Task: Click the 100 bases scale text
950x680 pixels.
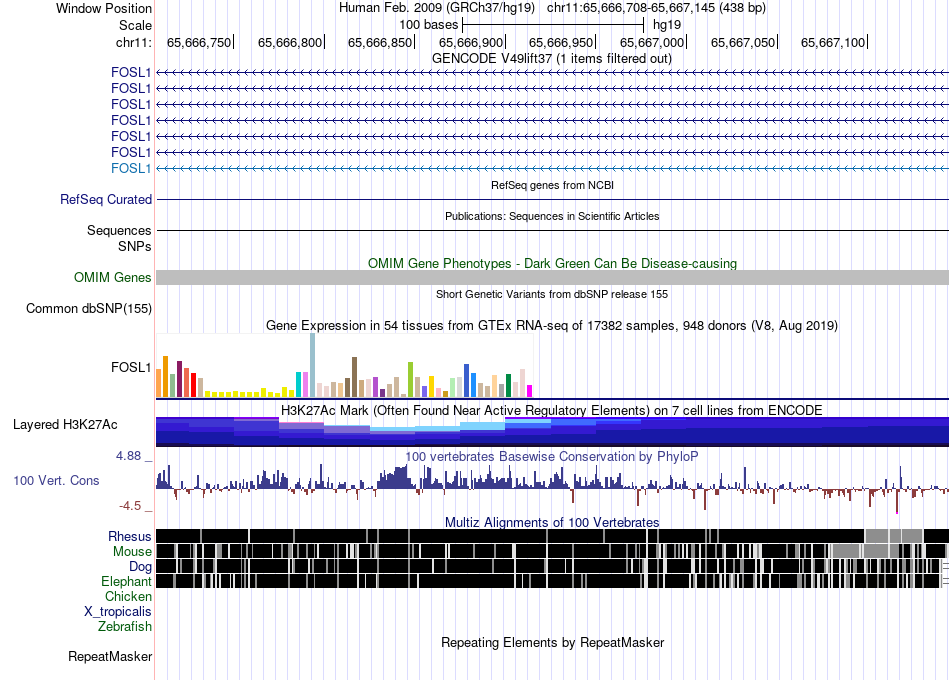Action: tap(428, 25)
